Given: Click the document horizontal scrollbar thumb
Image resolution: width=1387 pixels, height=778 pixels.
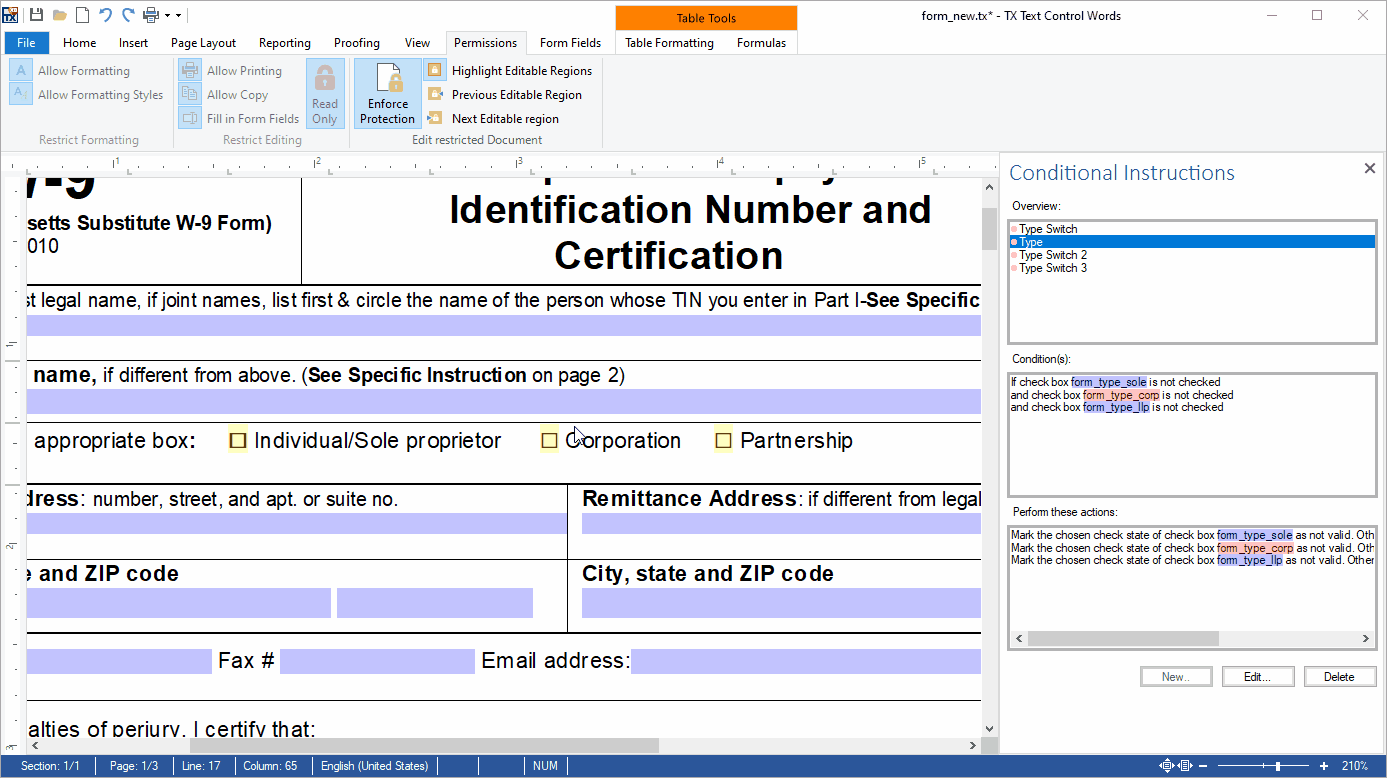Looking at the screenshot, I should 424,746.
